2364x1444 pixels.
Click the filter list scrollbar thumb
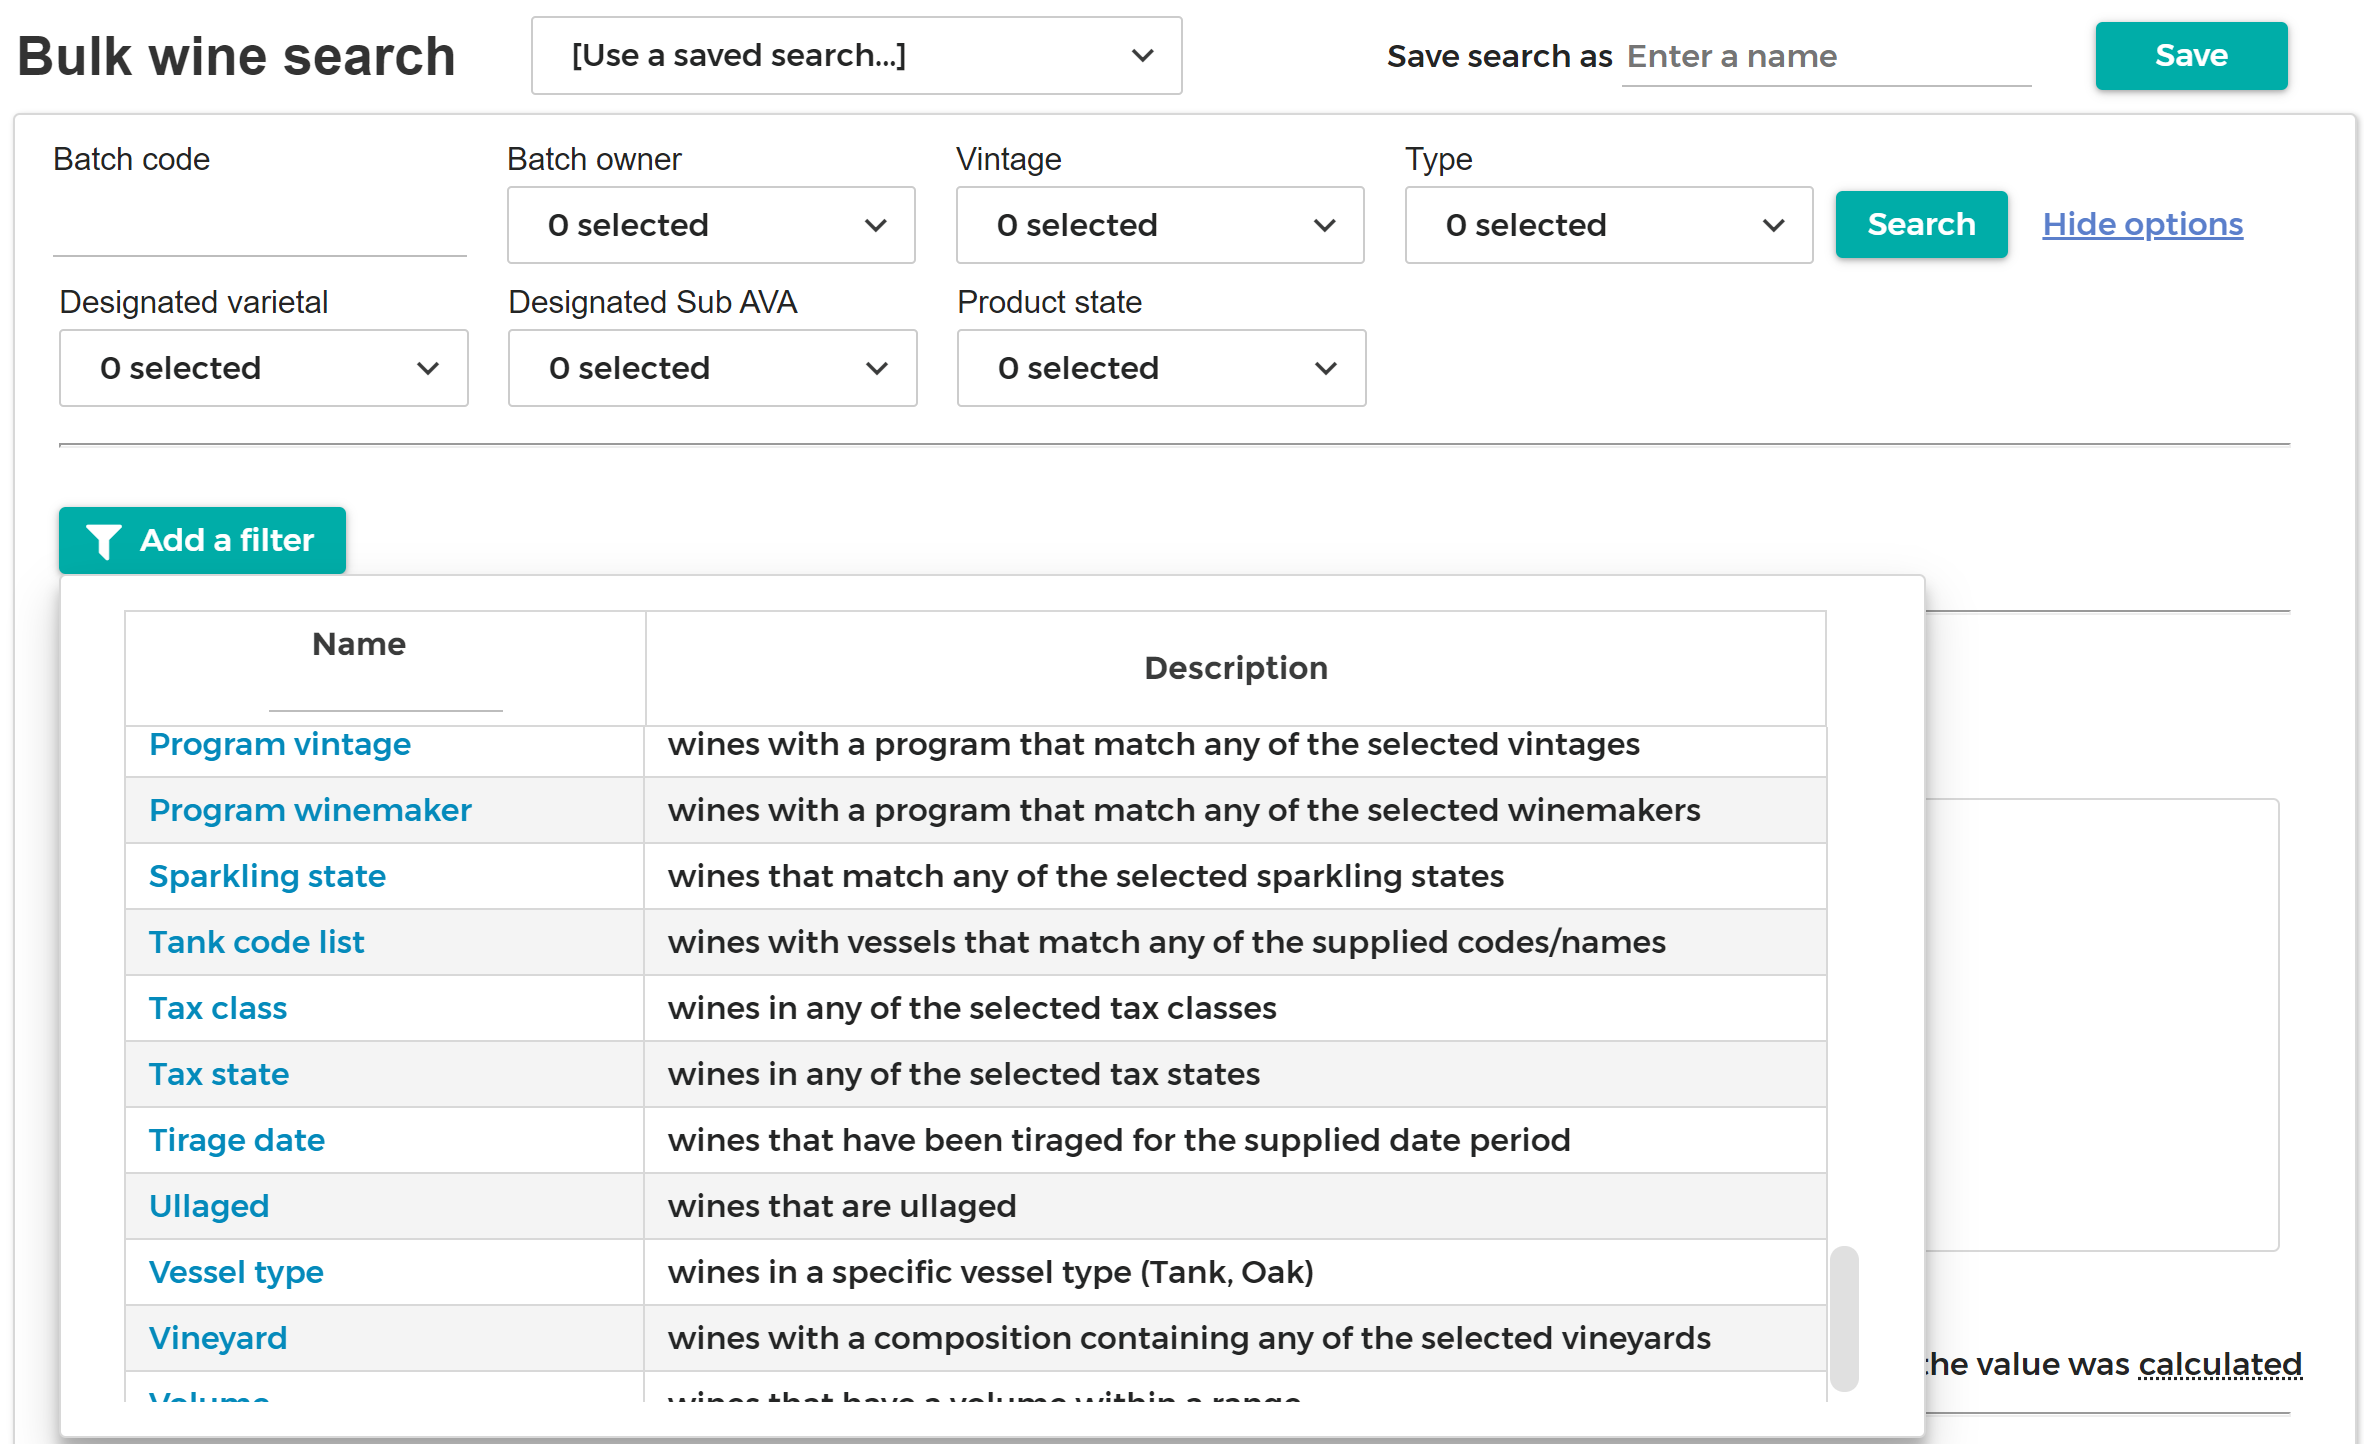click(x=1844, y=1318)
